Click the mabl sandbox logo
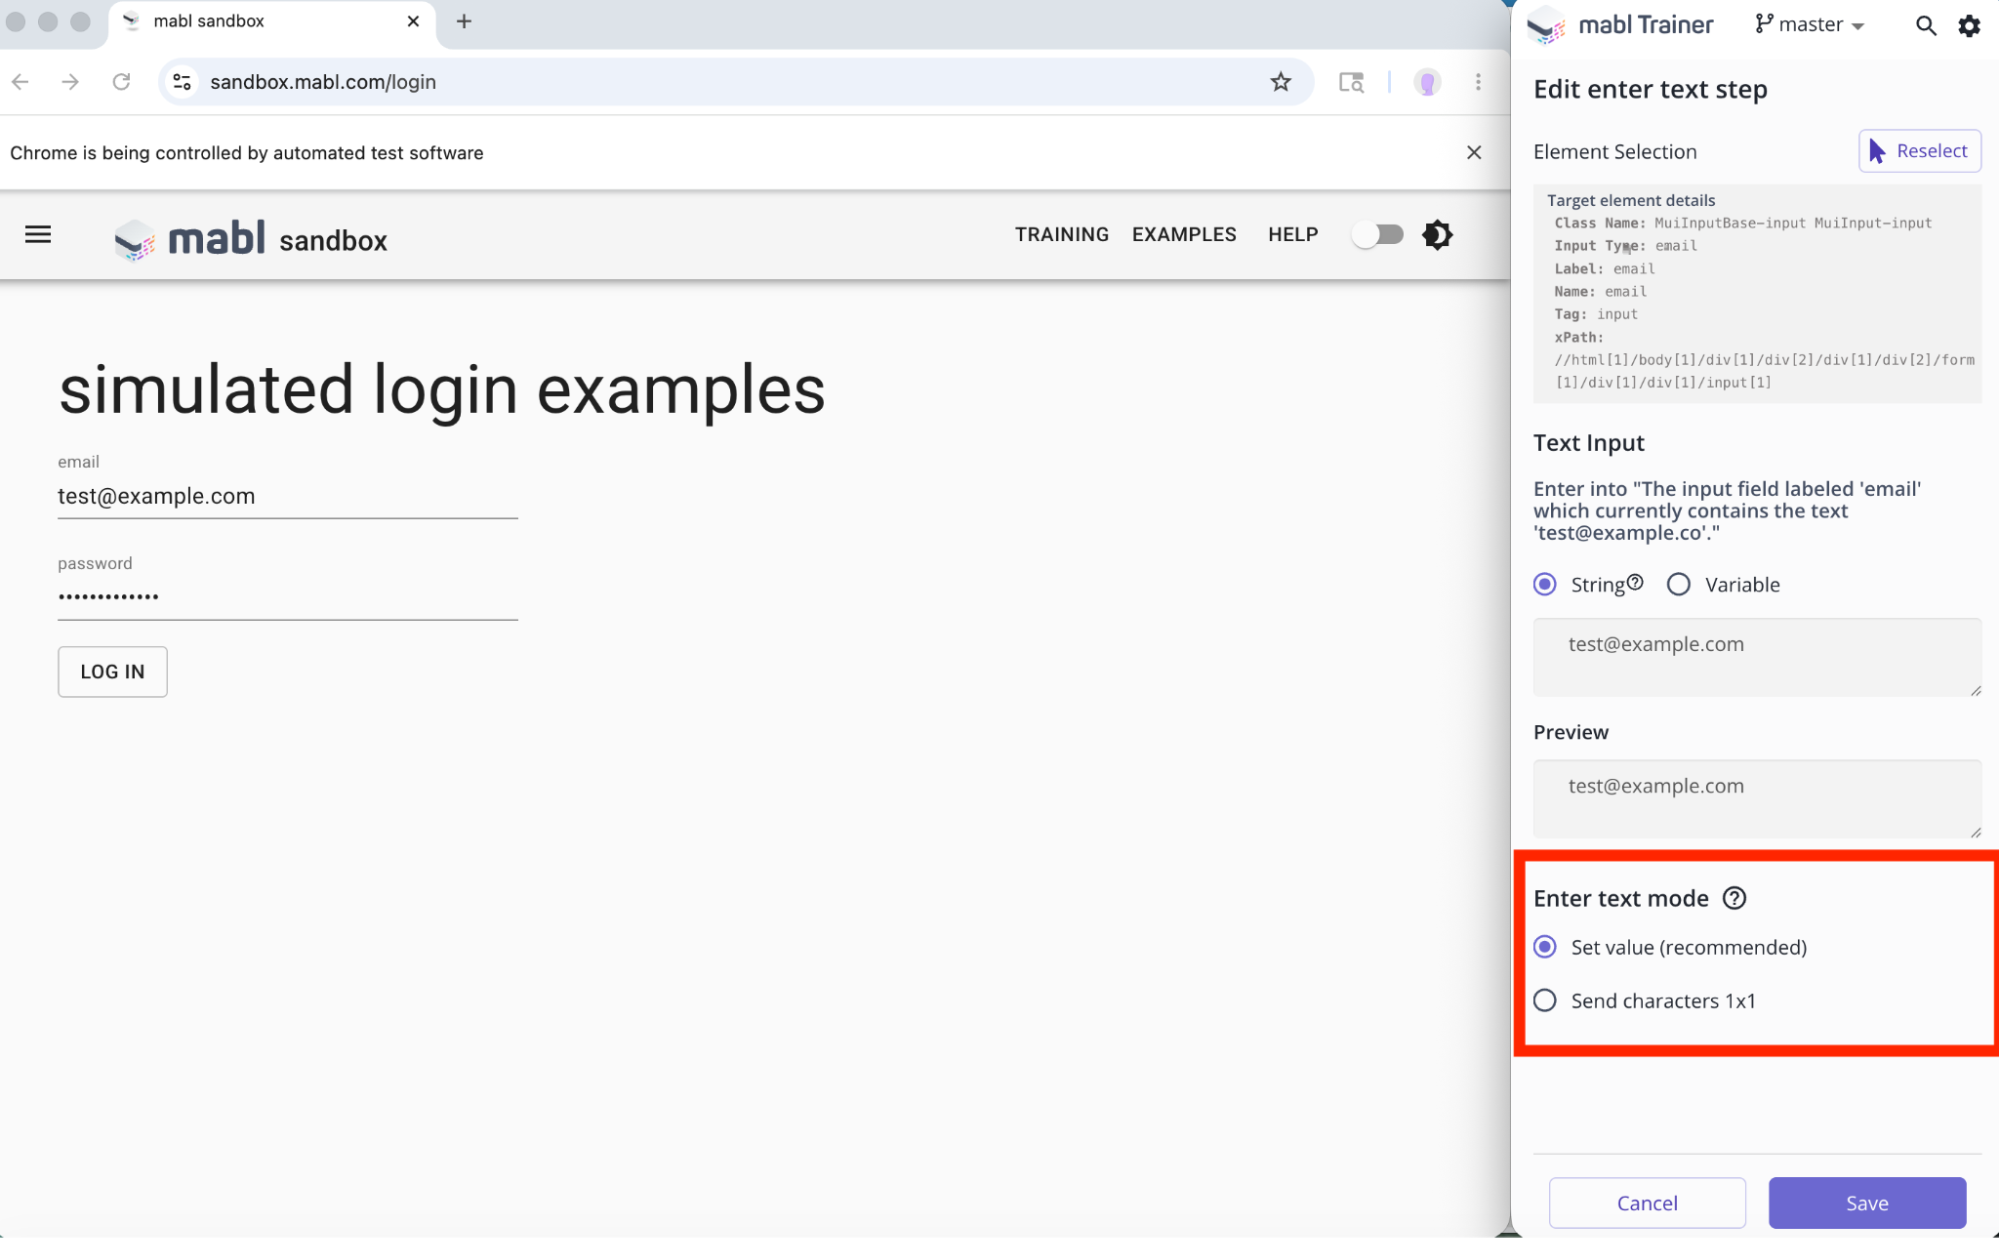Screen dimensions: 1999x1238 coord(251,239)
